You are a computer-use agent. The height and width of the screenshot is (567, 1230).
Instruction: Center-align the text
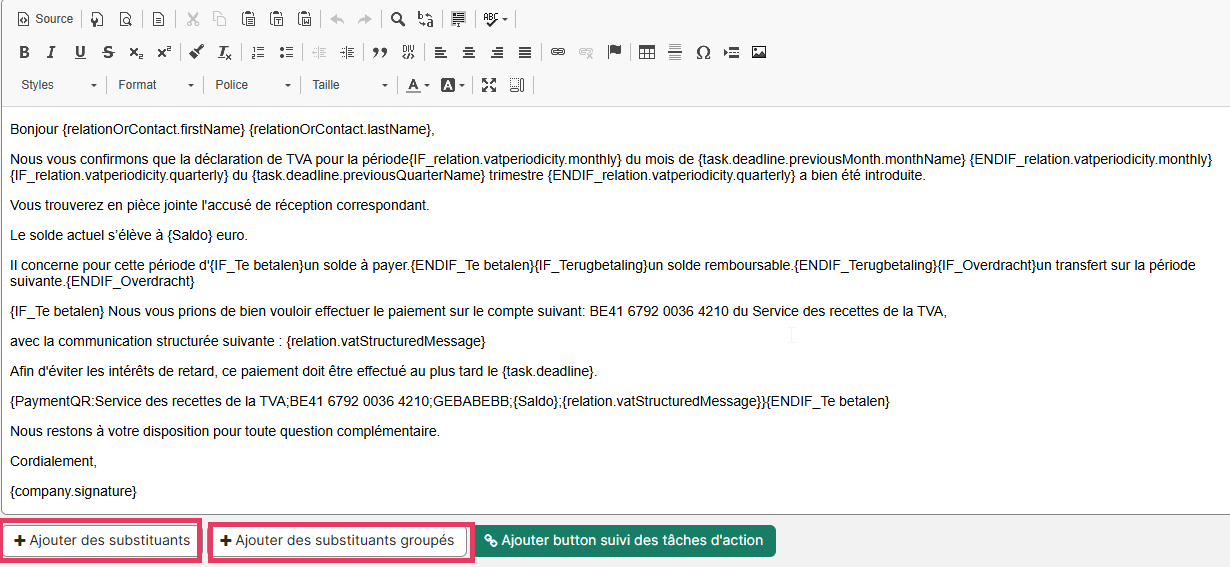pyautogui.click(x=469, y=52)
